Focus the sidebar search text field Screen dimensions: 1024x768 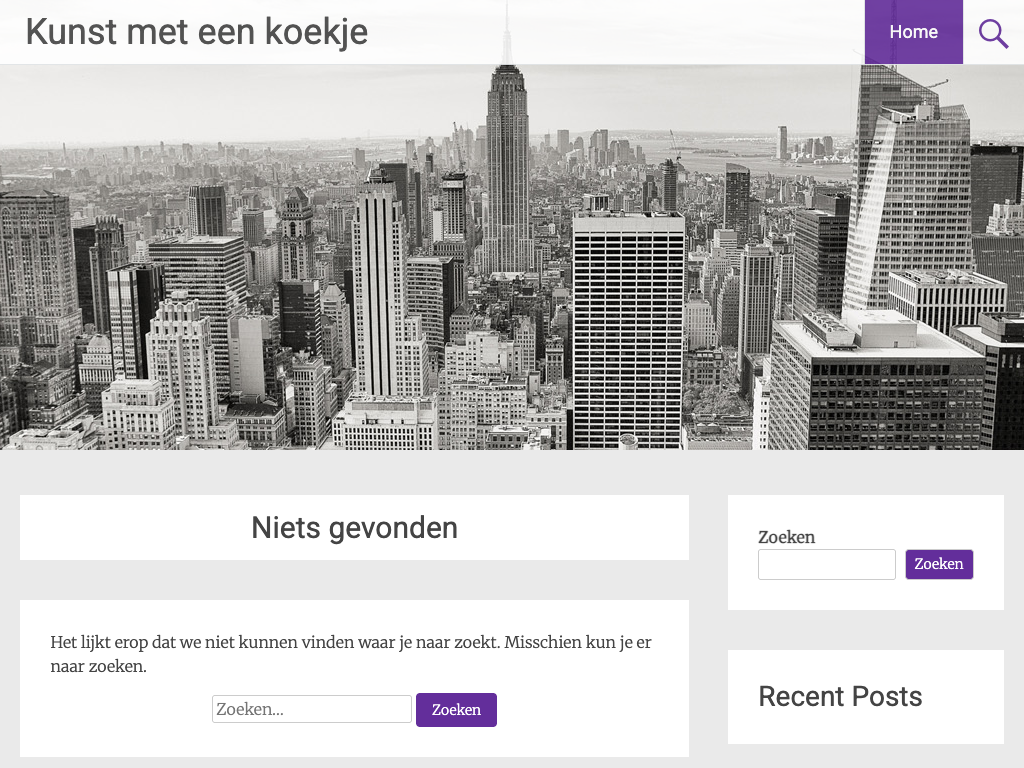coord(826,564)
